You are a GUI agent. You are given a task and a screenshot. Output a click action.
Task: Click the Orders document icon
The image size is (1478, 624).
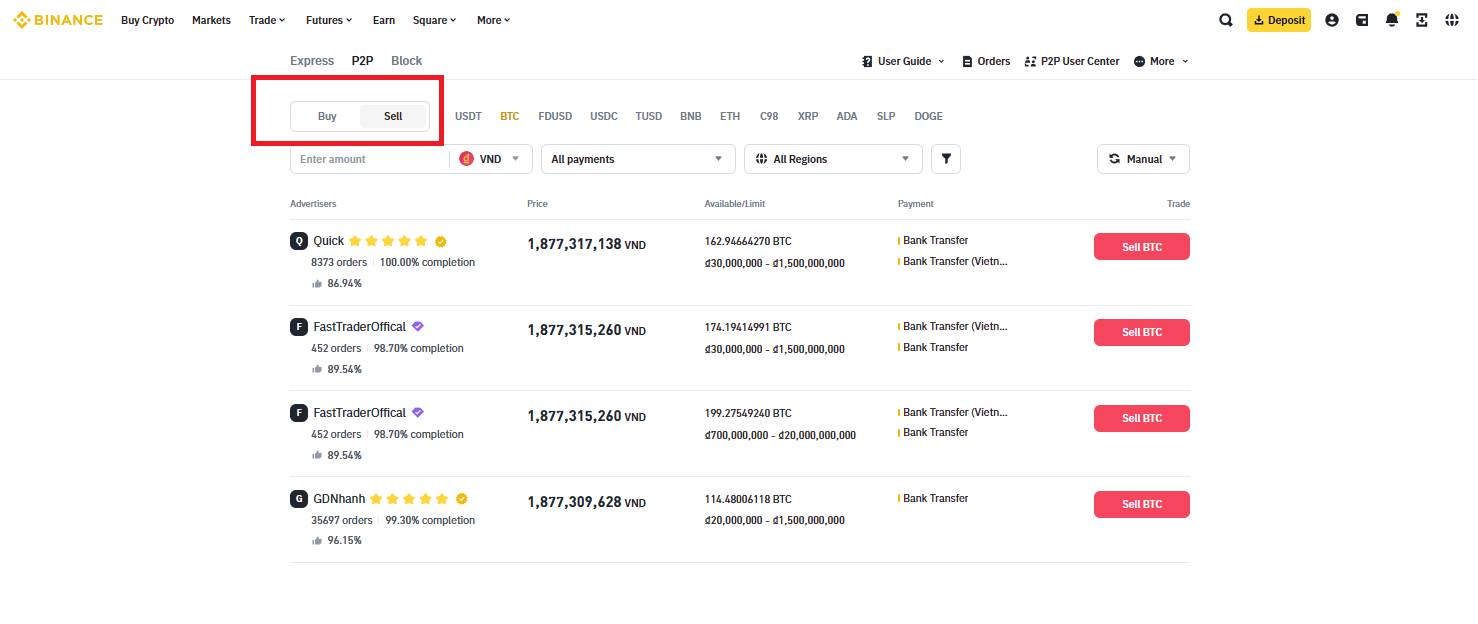coord(967,61)
